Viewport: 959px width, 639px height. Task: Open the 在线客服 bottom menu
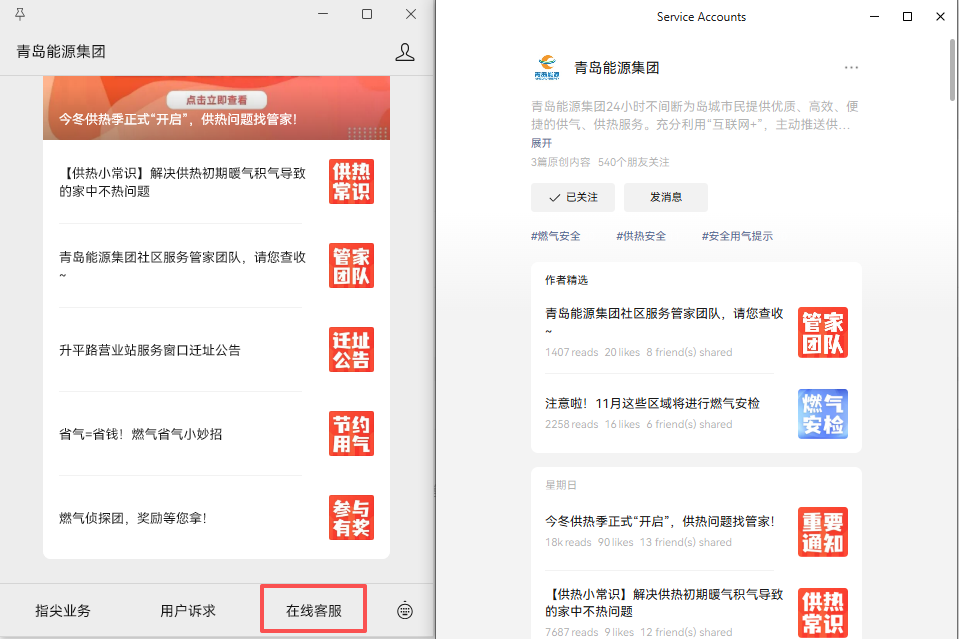(314, 610)
